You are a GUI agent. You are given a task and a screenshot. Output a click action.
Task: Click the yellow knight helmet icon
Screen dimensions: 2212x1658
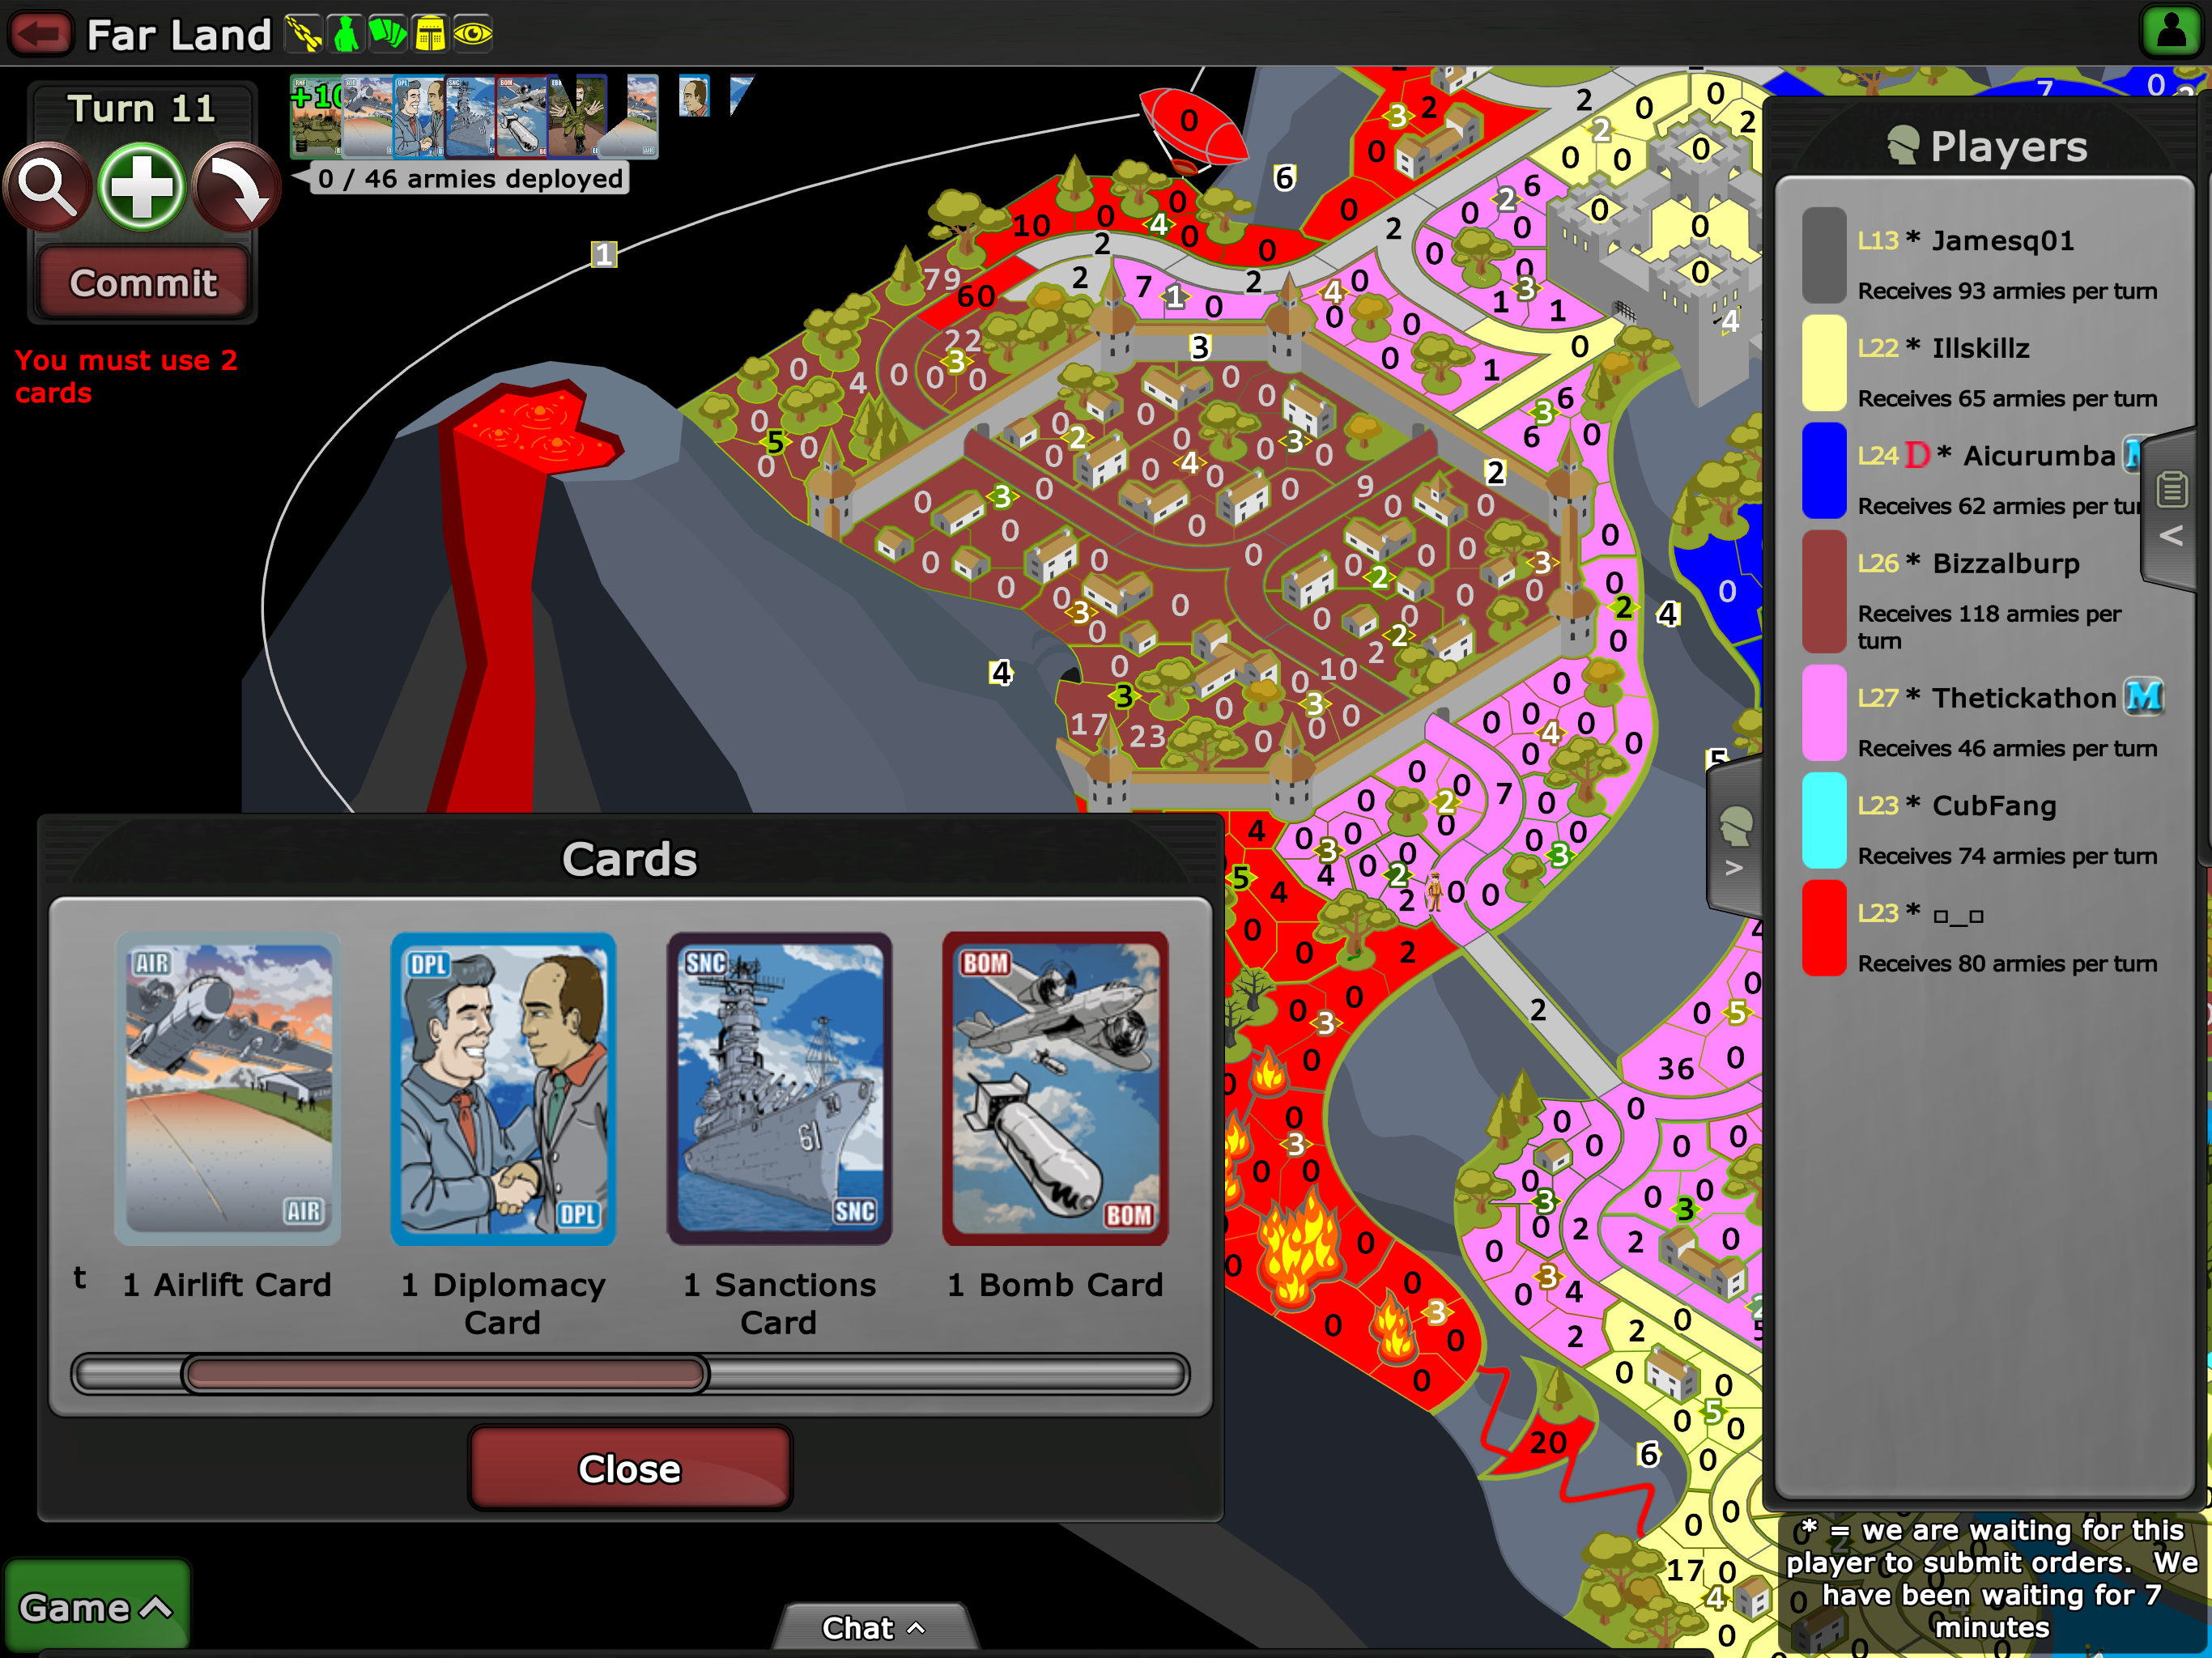click(430, 33)
